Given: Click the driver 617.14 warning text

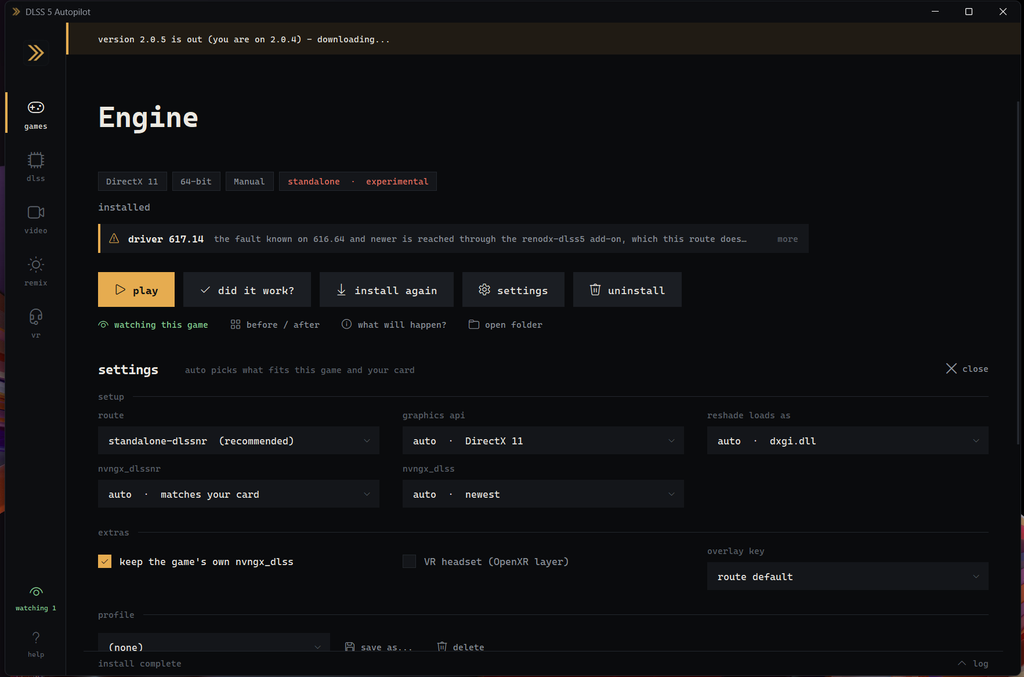Looking at the screenshot, I should [x=166, y=239].
